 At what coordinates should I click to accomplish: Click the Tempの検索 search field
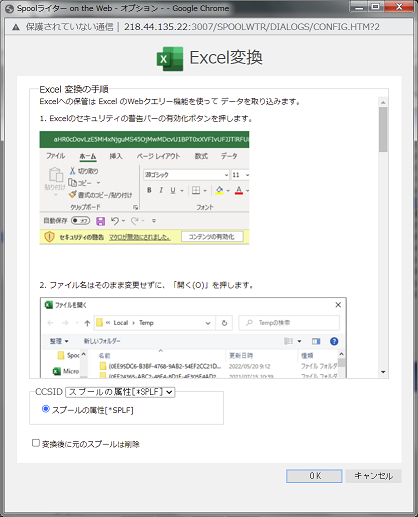click(x=289, y=323)
